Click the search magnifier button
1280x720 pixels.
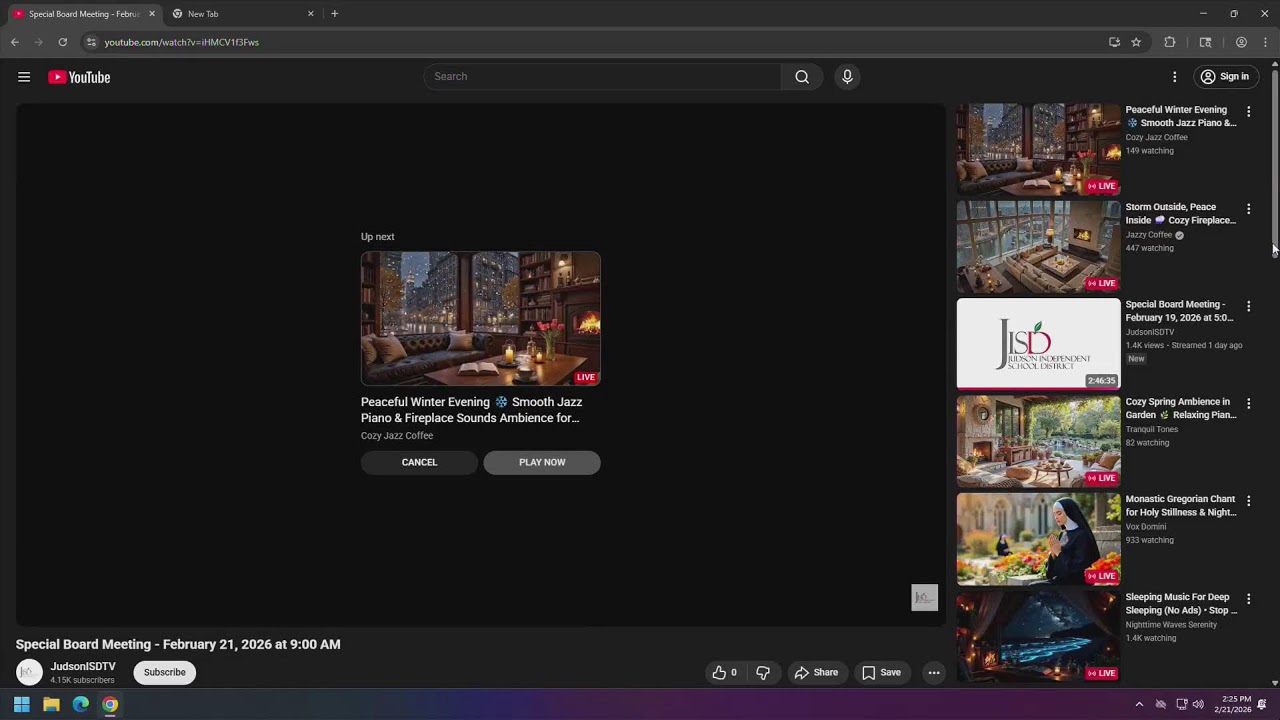click(x=802, y=77)
